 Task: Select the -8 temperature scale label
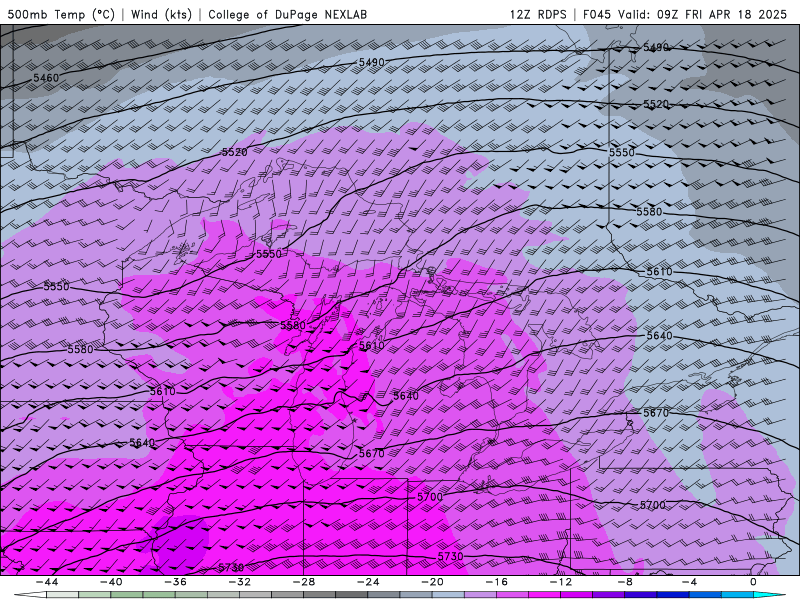click(x=624, y=582)
